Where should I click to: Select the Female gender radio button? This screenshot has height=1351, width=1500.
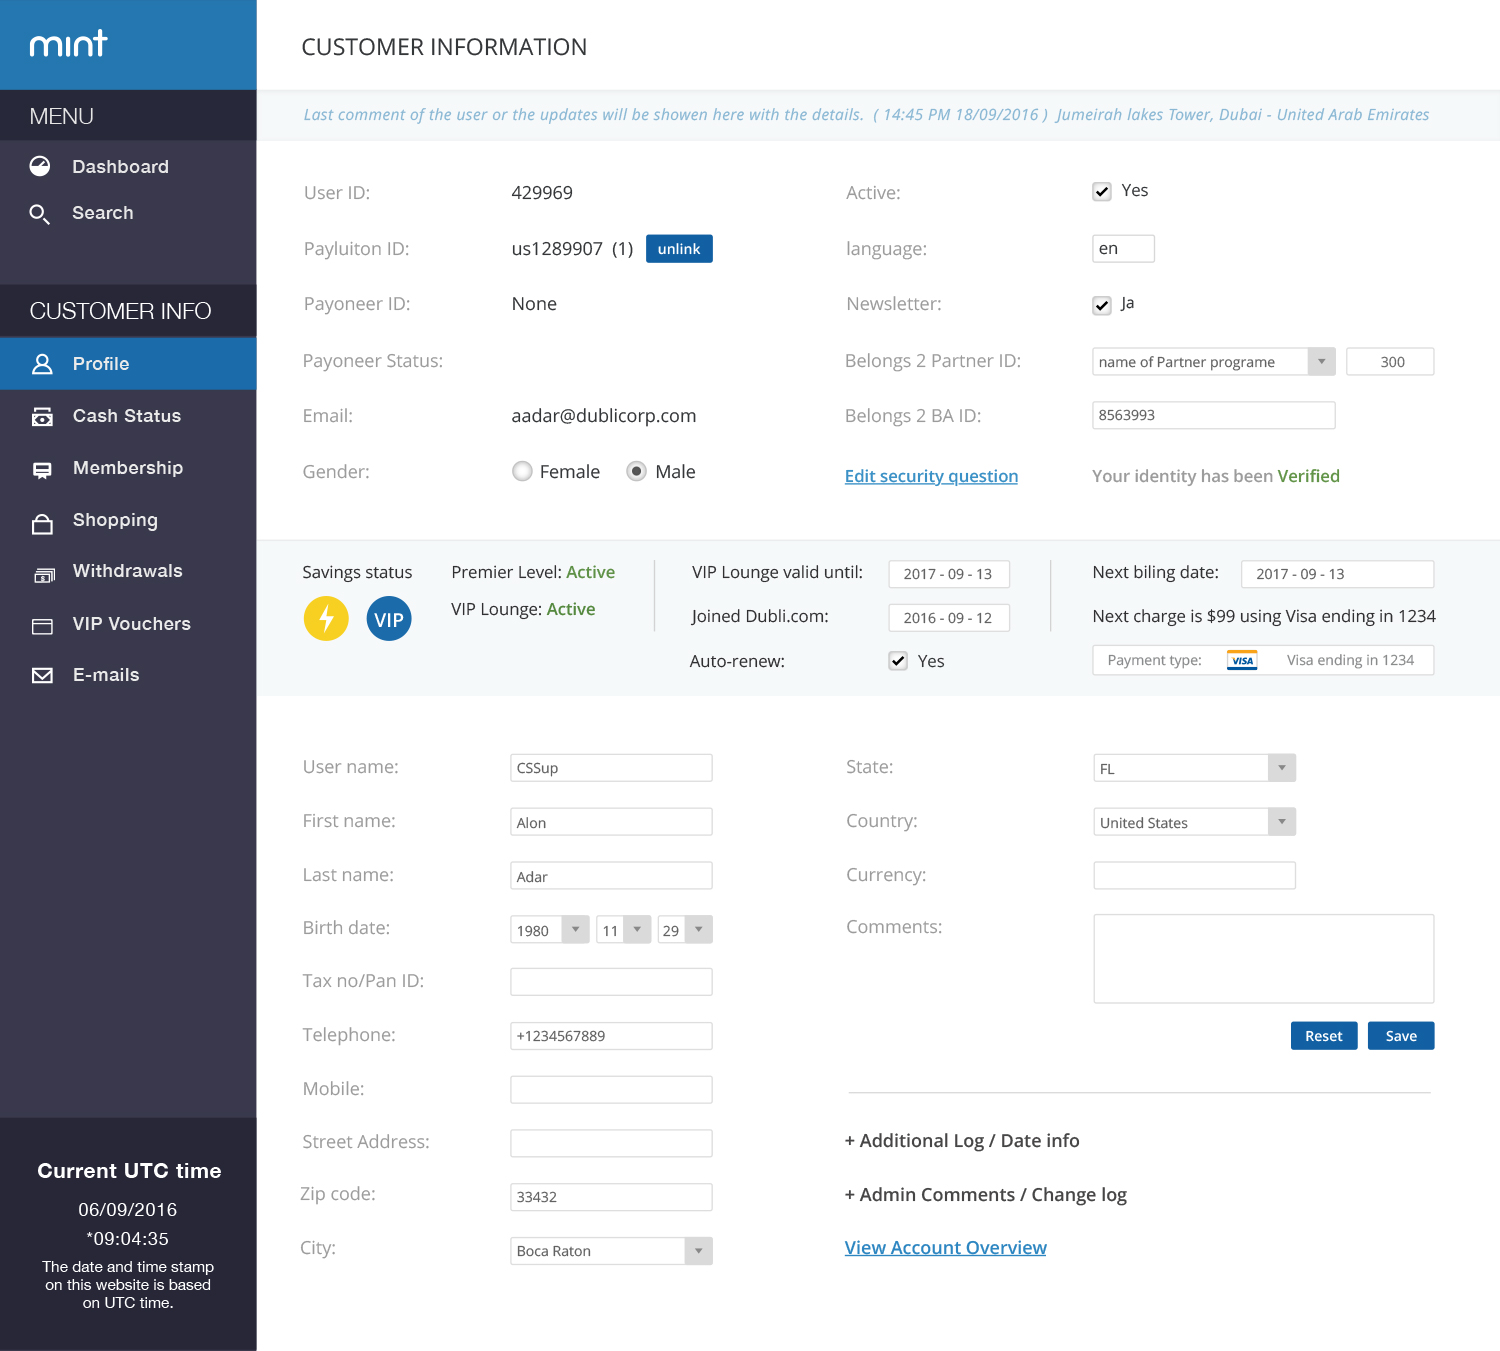522,471
